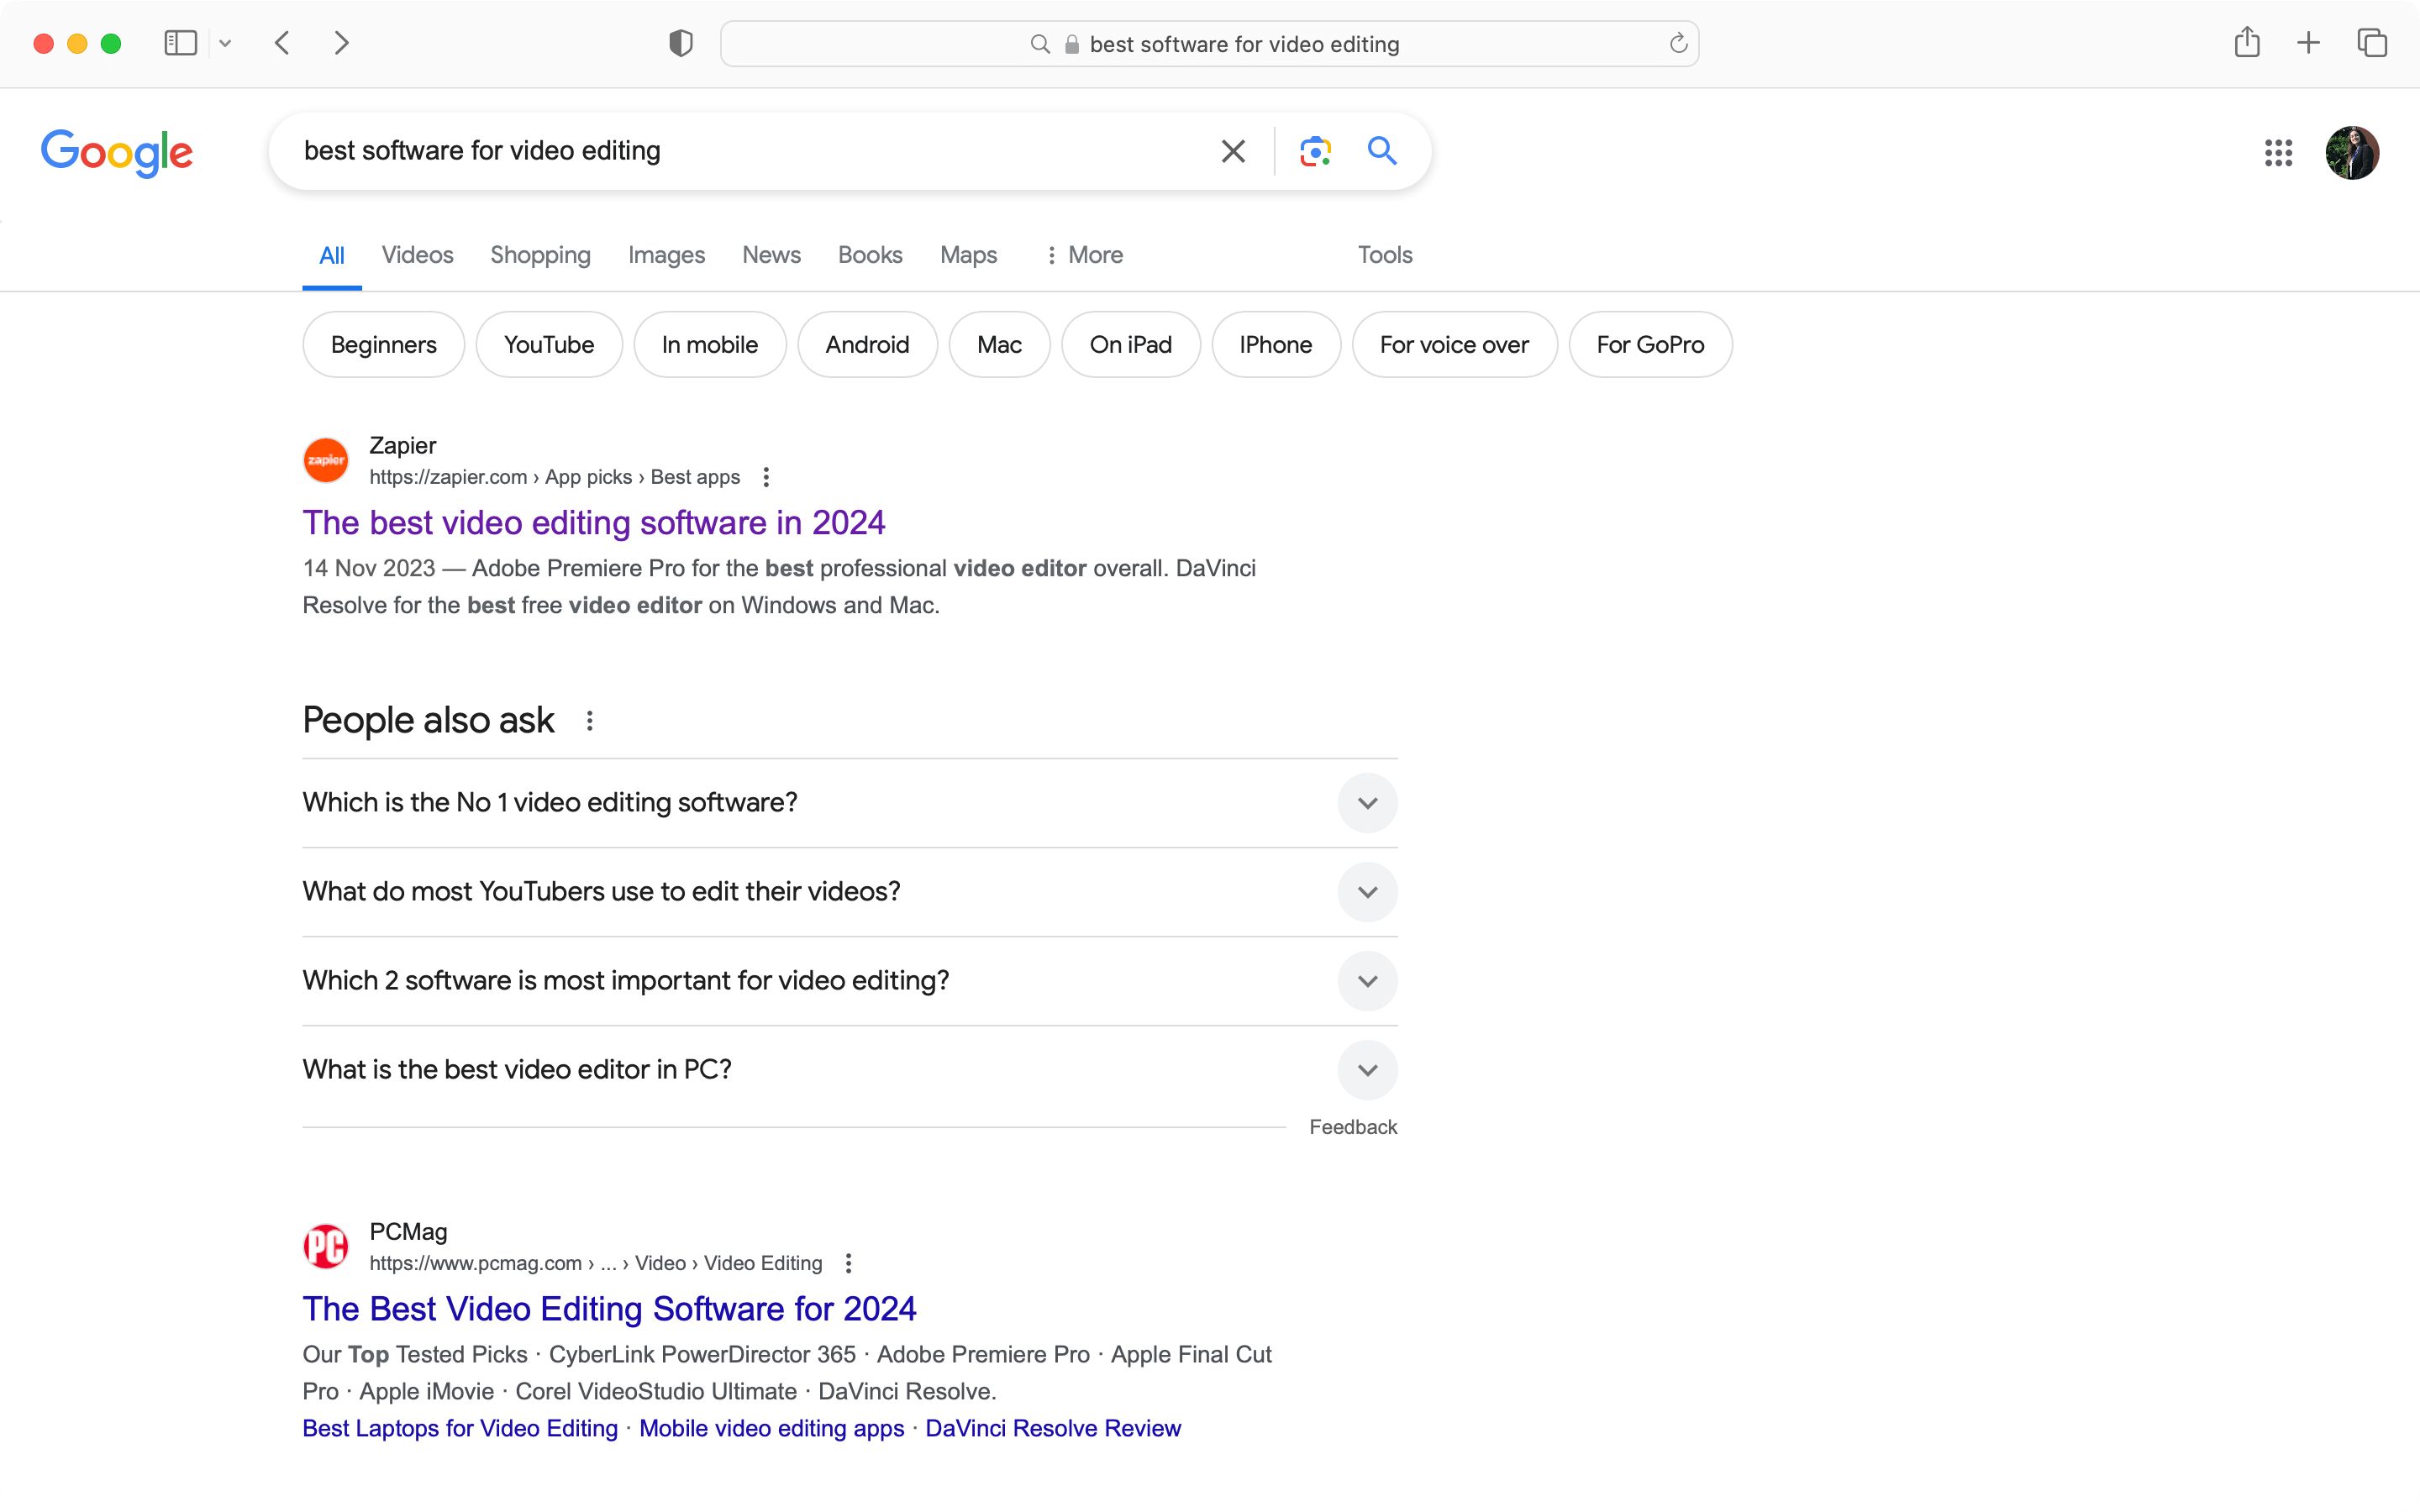Open the More search filters dropdown

[1084, 255]
